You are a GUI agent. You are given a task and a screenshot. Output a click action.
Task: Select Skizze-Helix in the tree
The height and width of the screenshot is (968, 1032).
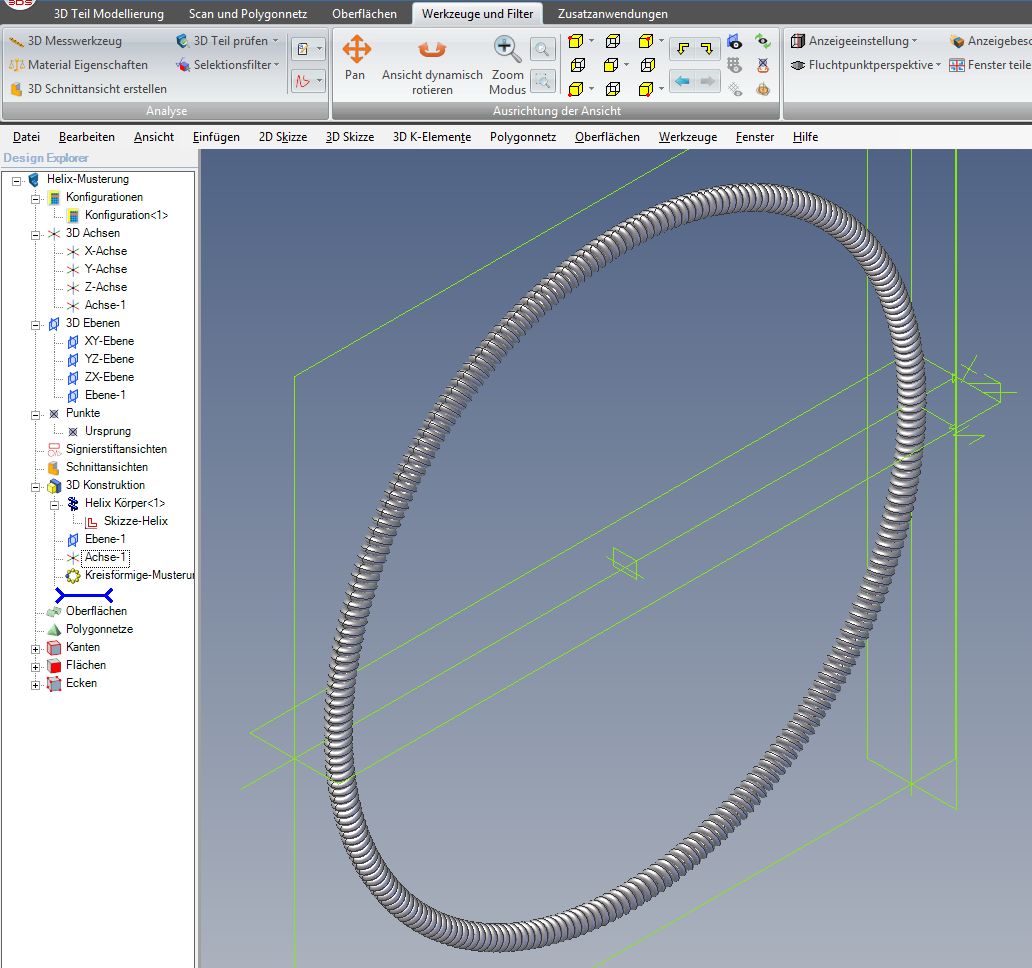click(136, 521)
